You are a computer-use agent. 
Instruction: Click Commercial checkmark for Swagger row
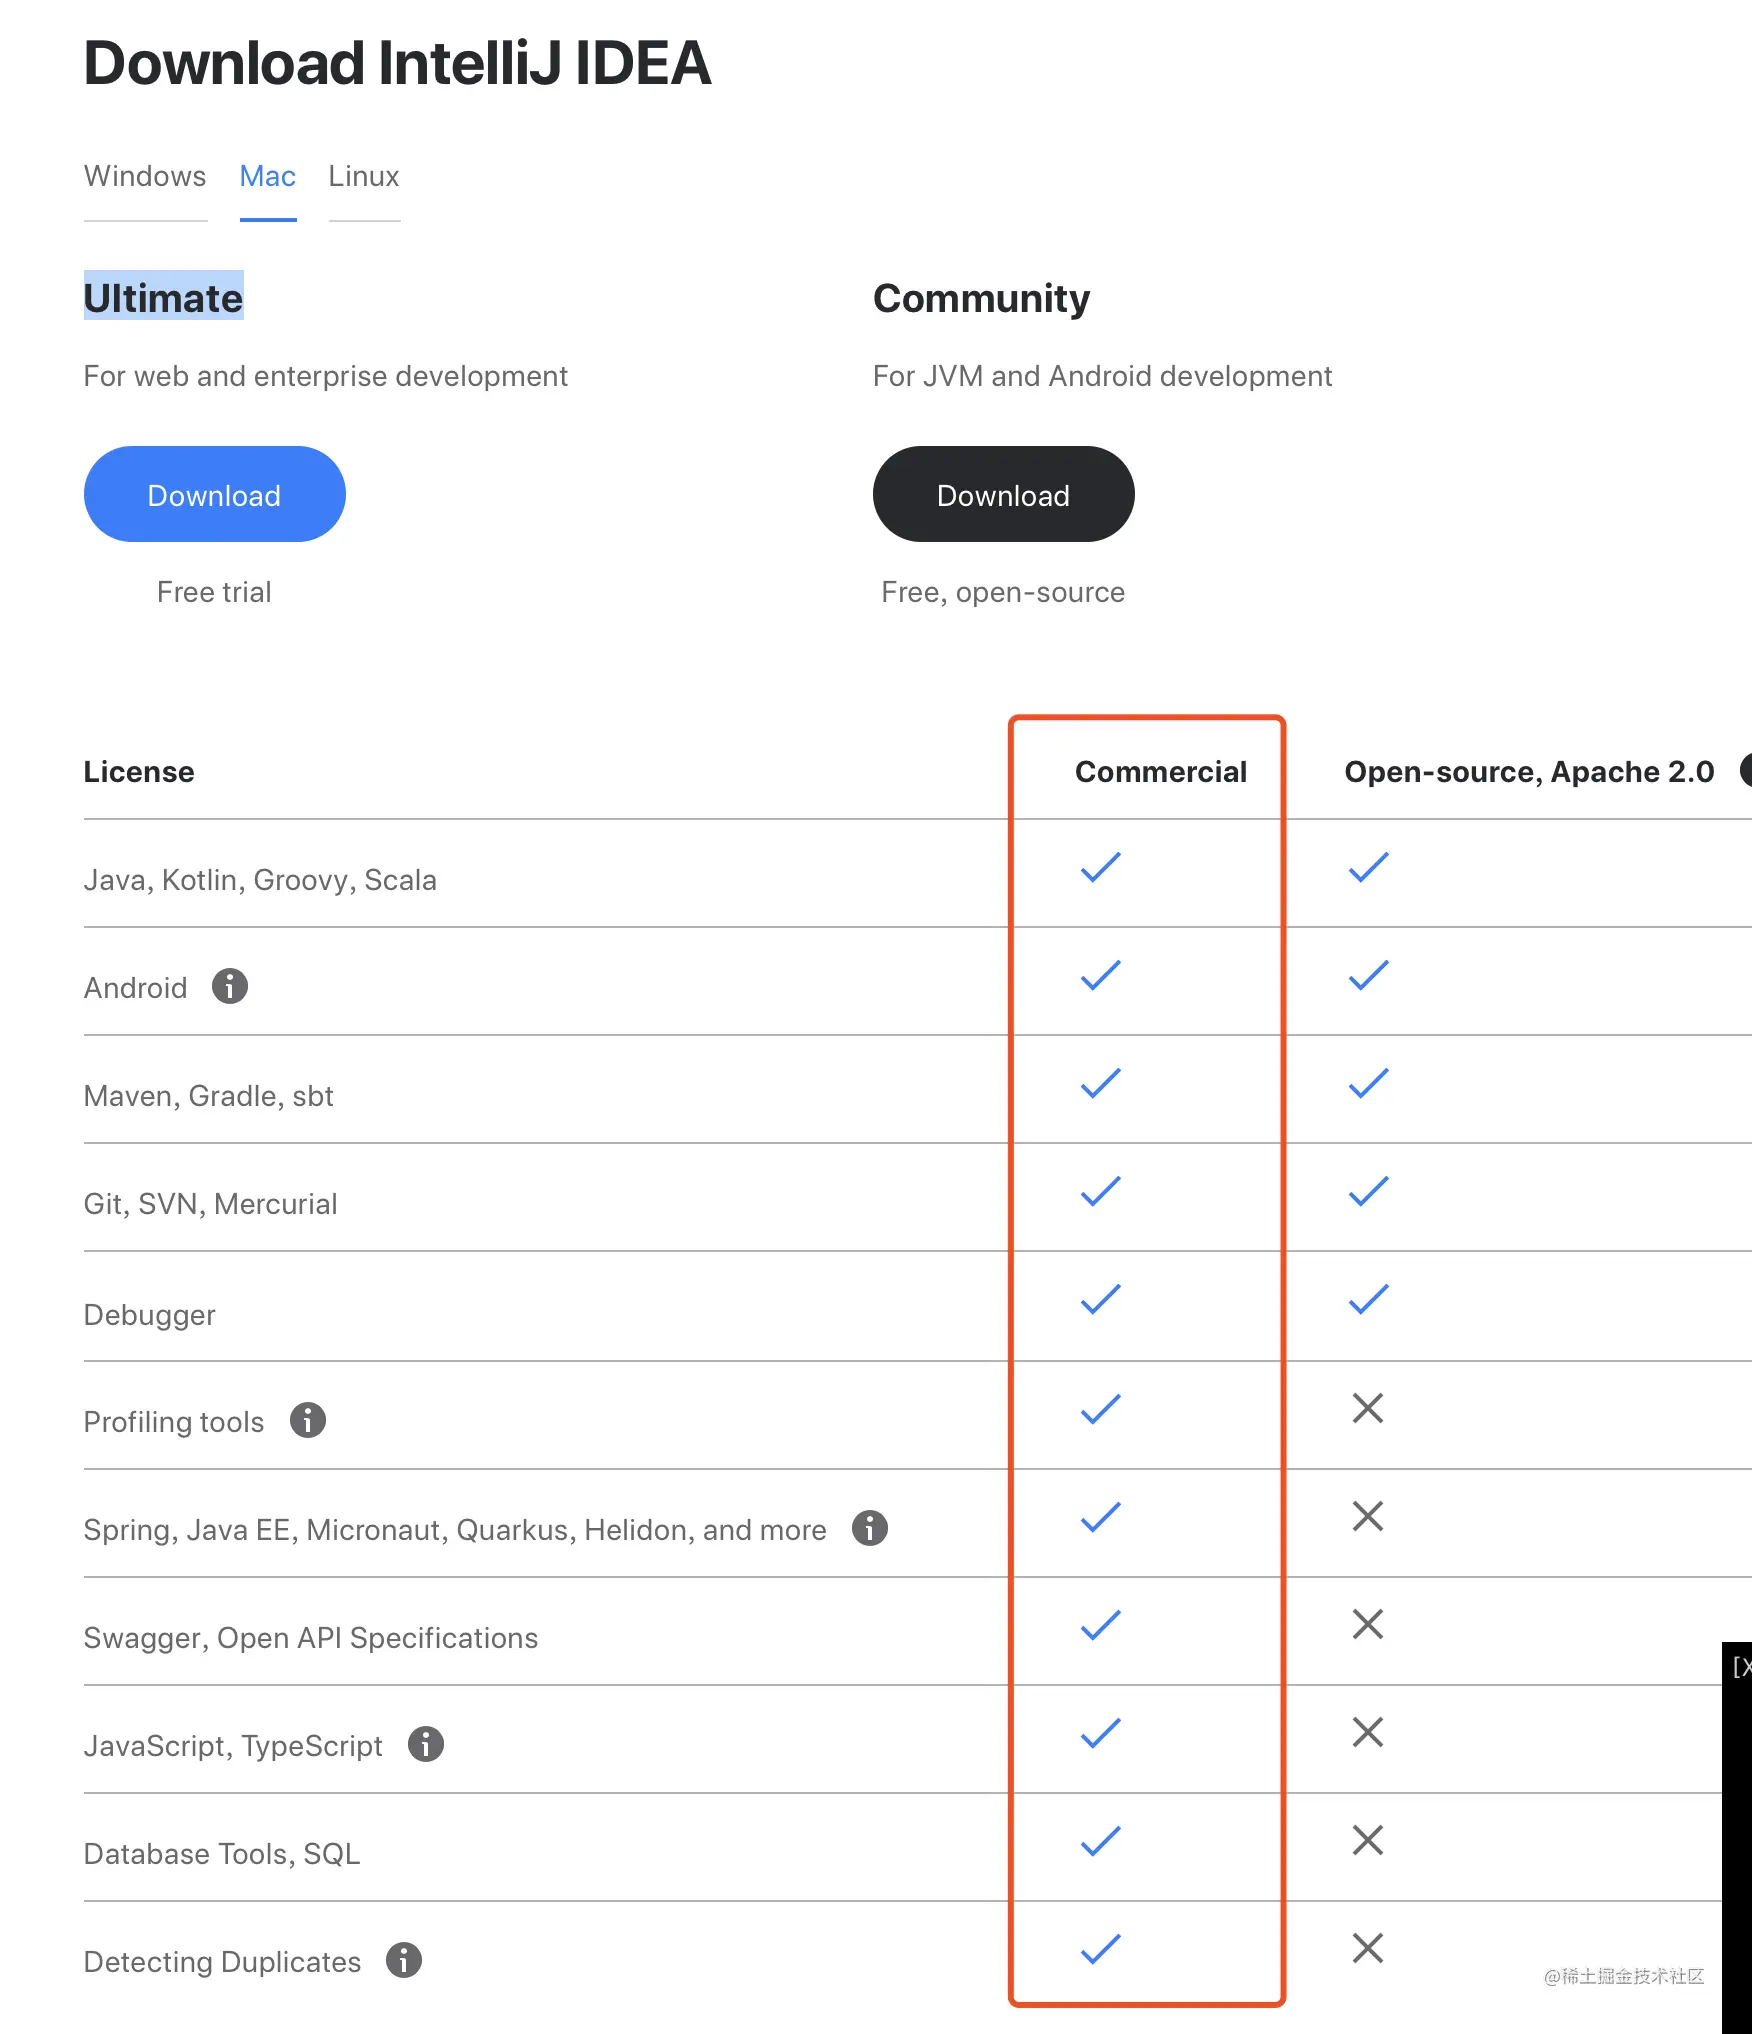1101,1625
